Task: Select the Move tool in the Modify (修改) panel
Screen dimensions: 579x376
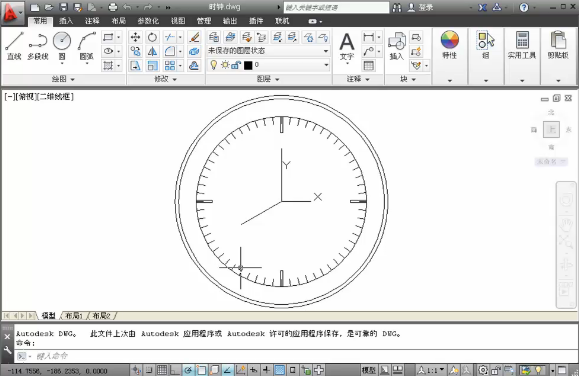Action: (x=135, y=37)
